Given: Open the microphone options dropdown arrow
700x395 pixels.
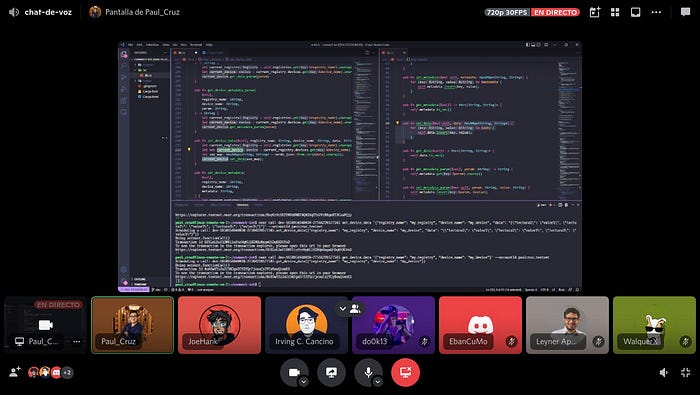Looking at the screenshot, I should coord(378,382).
